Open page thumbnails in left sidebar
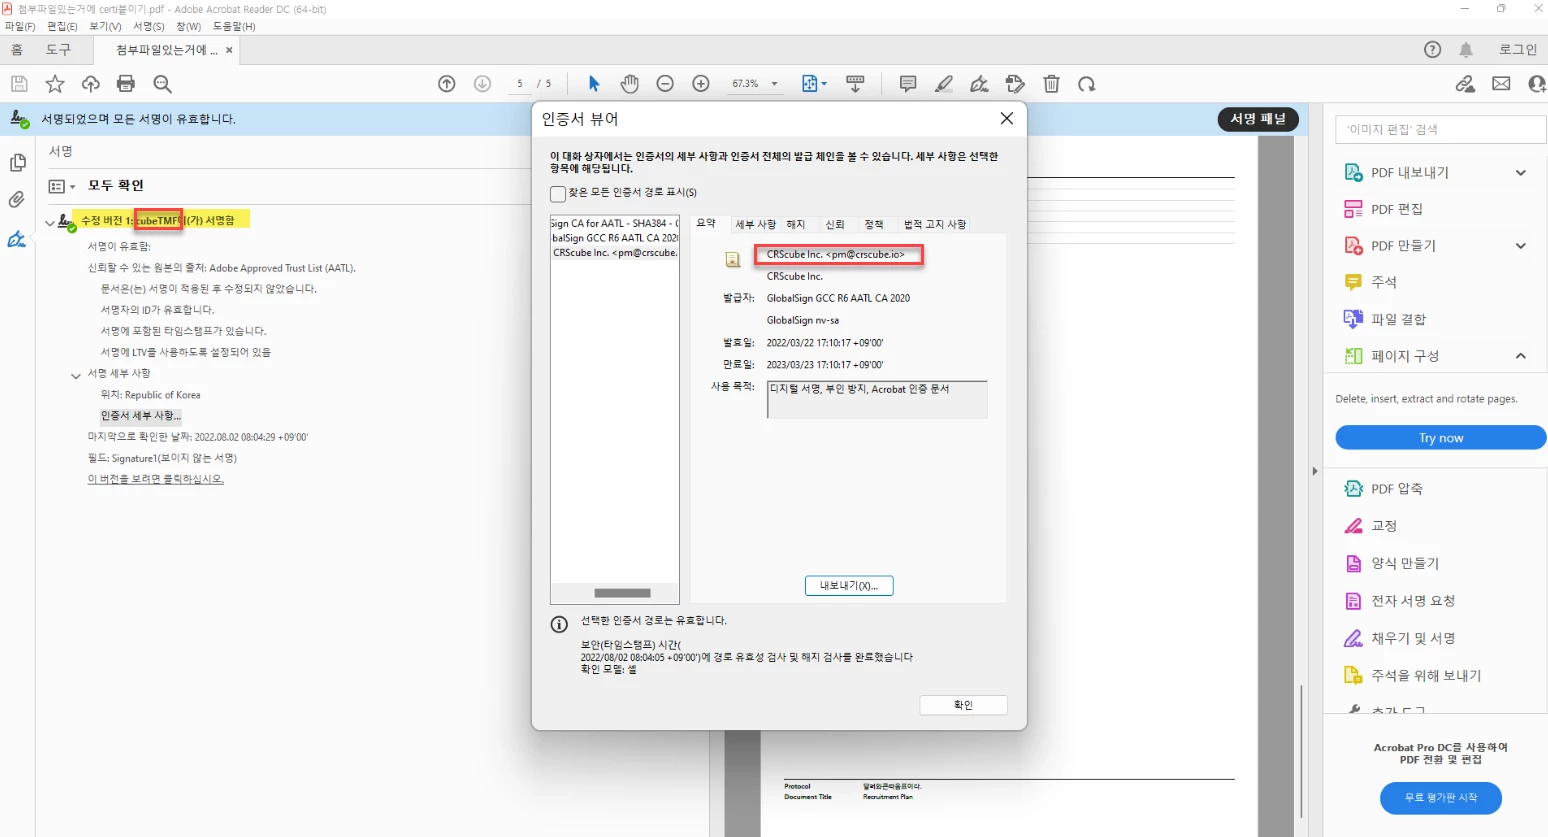This screenshot has width=1548, height=837. (x=17, y=162)
